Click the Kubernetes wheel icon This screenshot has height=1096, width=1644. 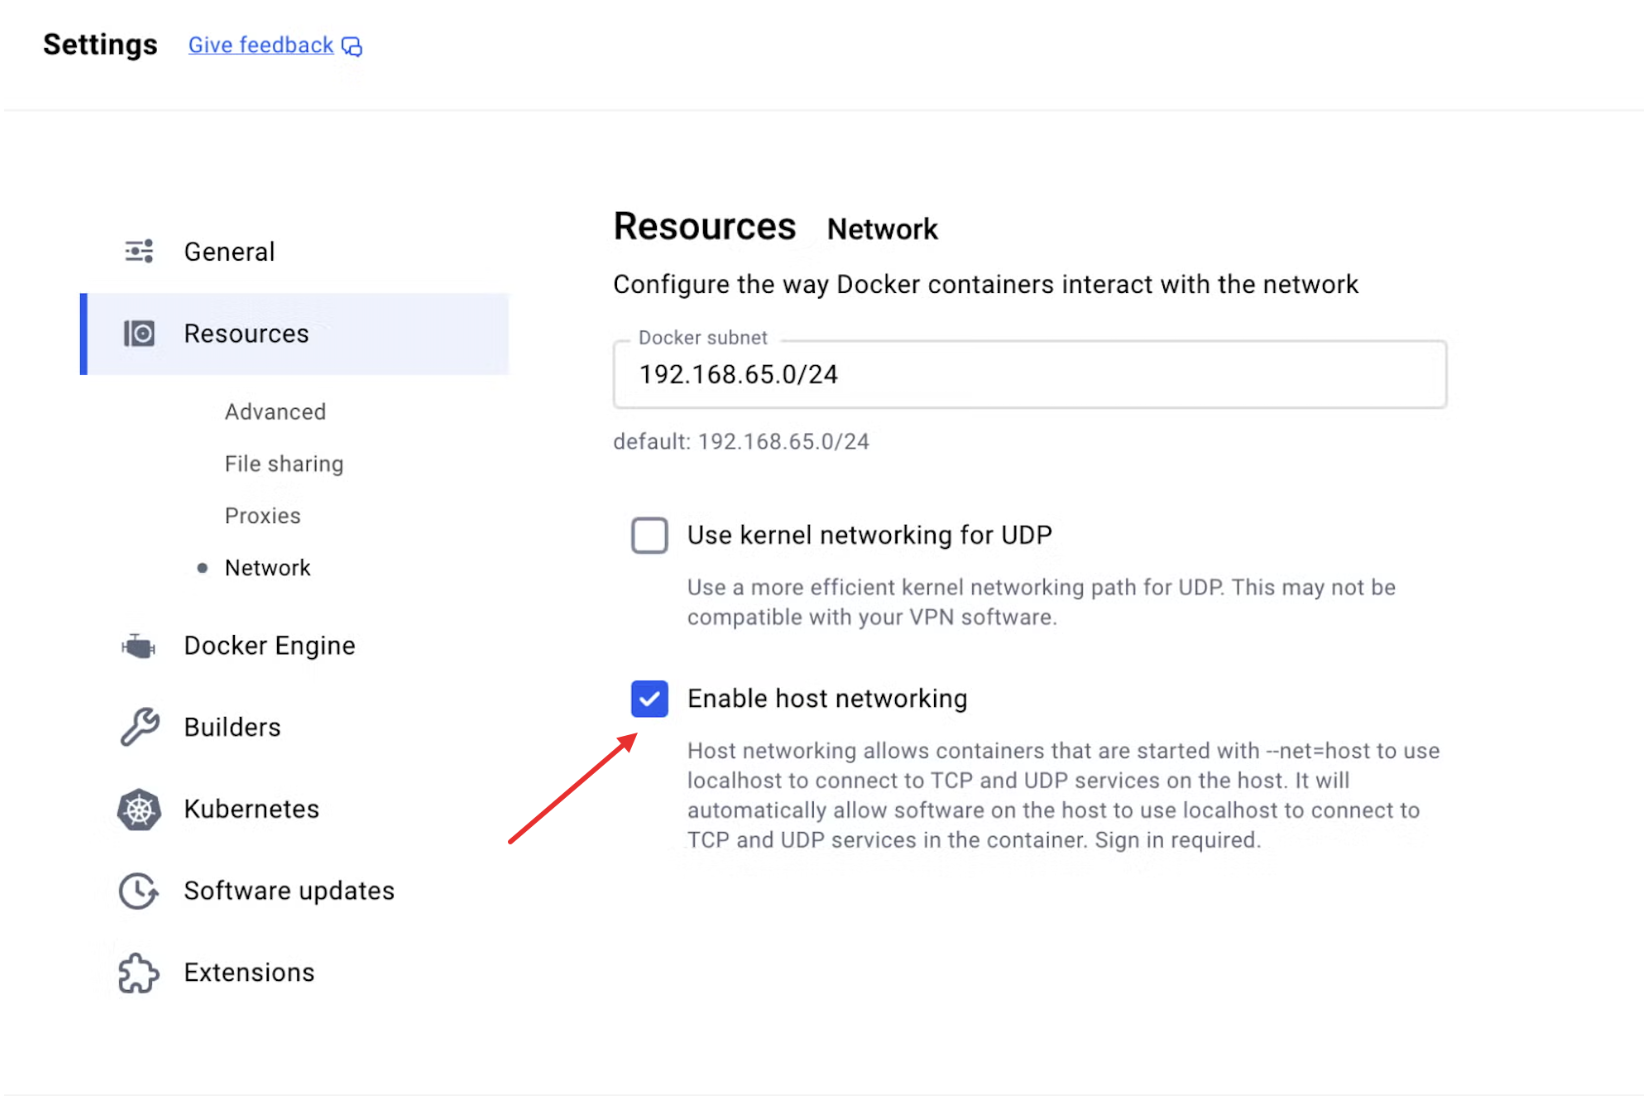pyautogui.click(x=139, y=809)
